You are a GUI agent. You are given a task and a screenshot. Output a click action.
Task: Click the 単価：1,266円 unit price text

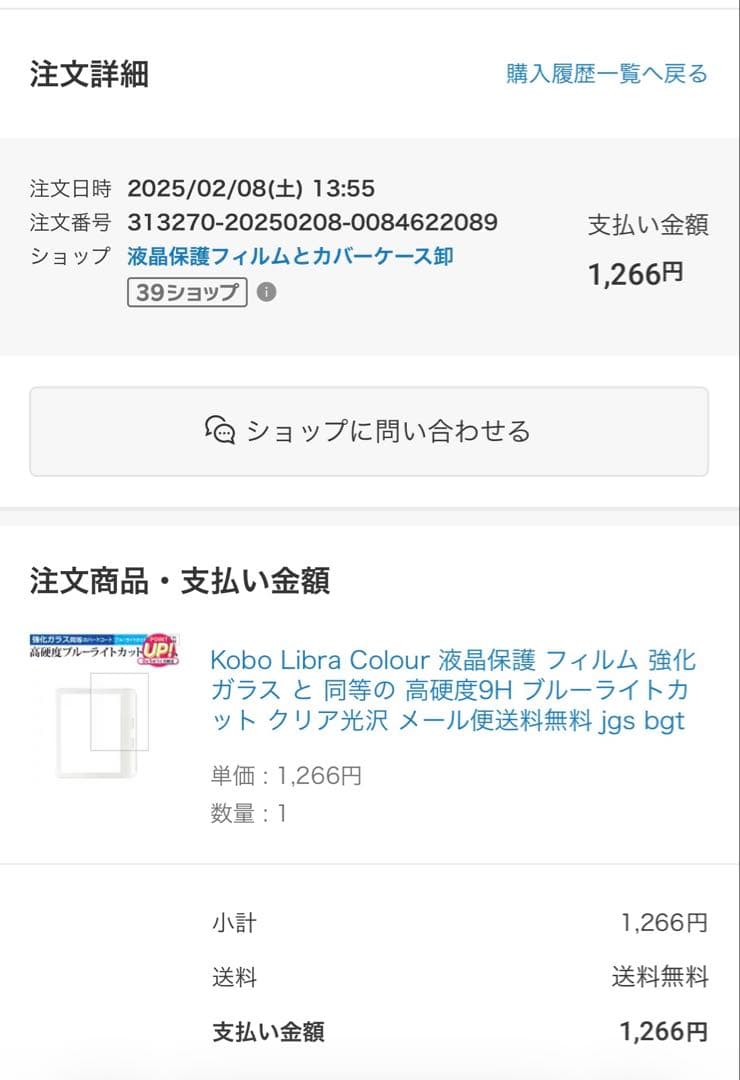[284, 774]
